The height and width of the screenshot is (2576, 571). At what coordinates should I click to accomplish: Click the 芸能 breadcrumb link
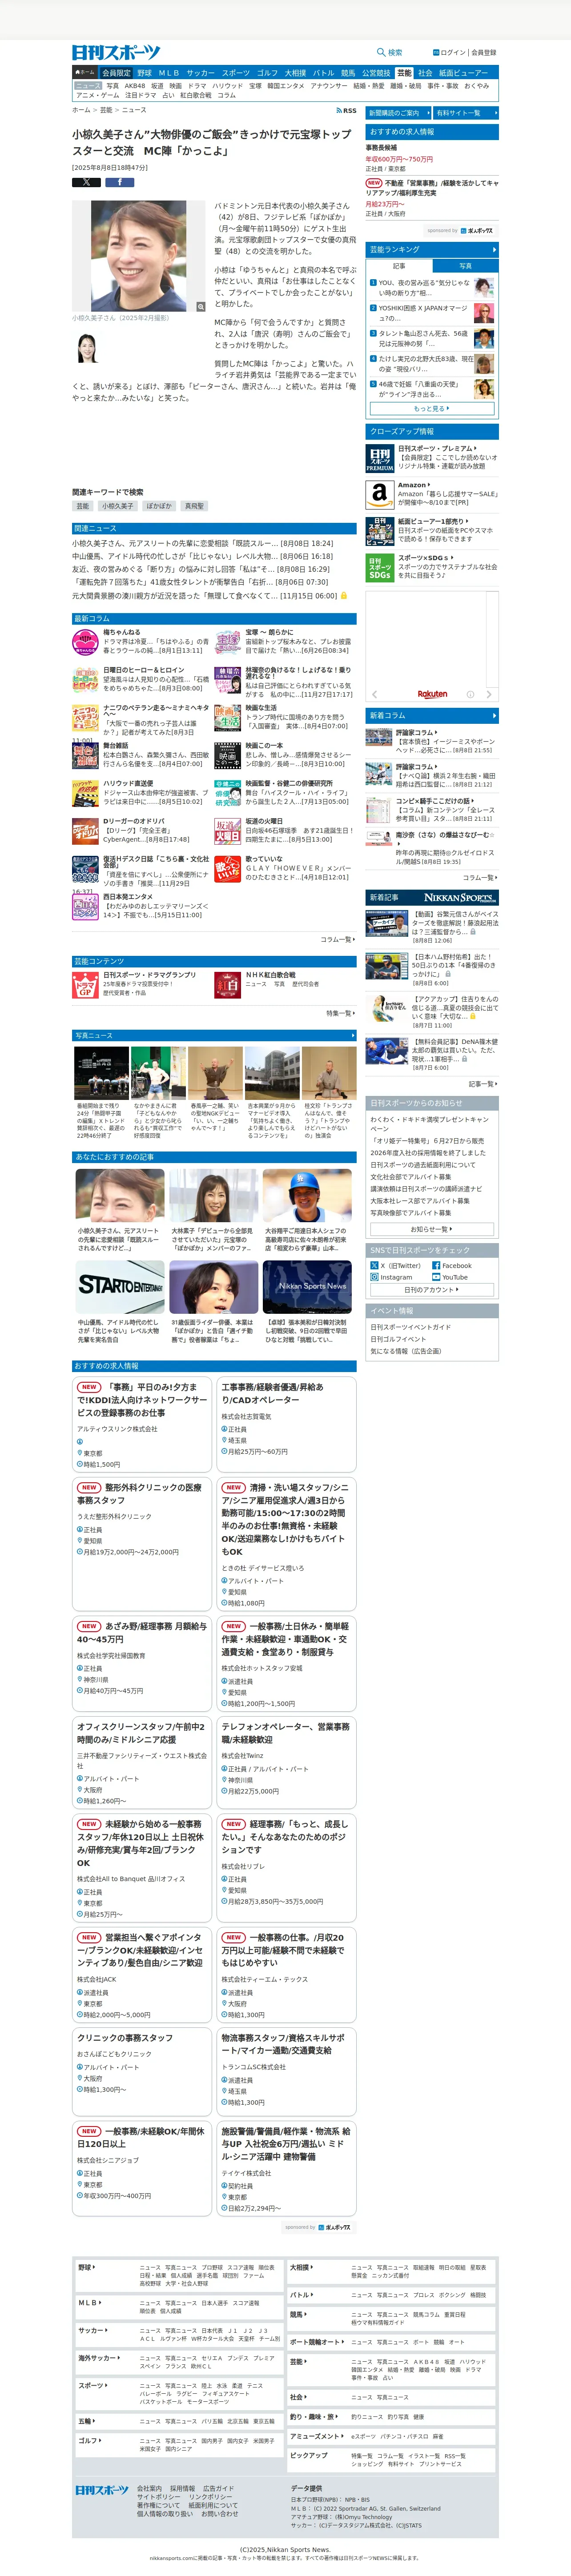[x=106, y=110]
